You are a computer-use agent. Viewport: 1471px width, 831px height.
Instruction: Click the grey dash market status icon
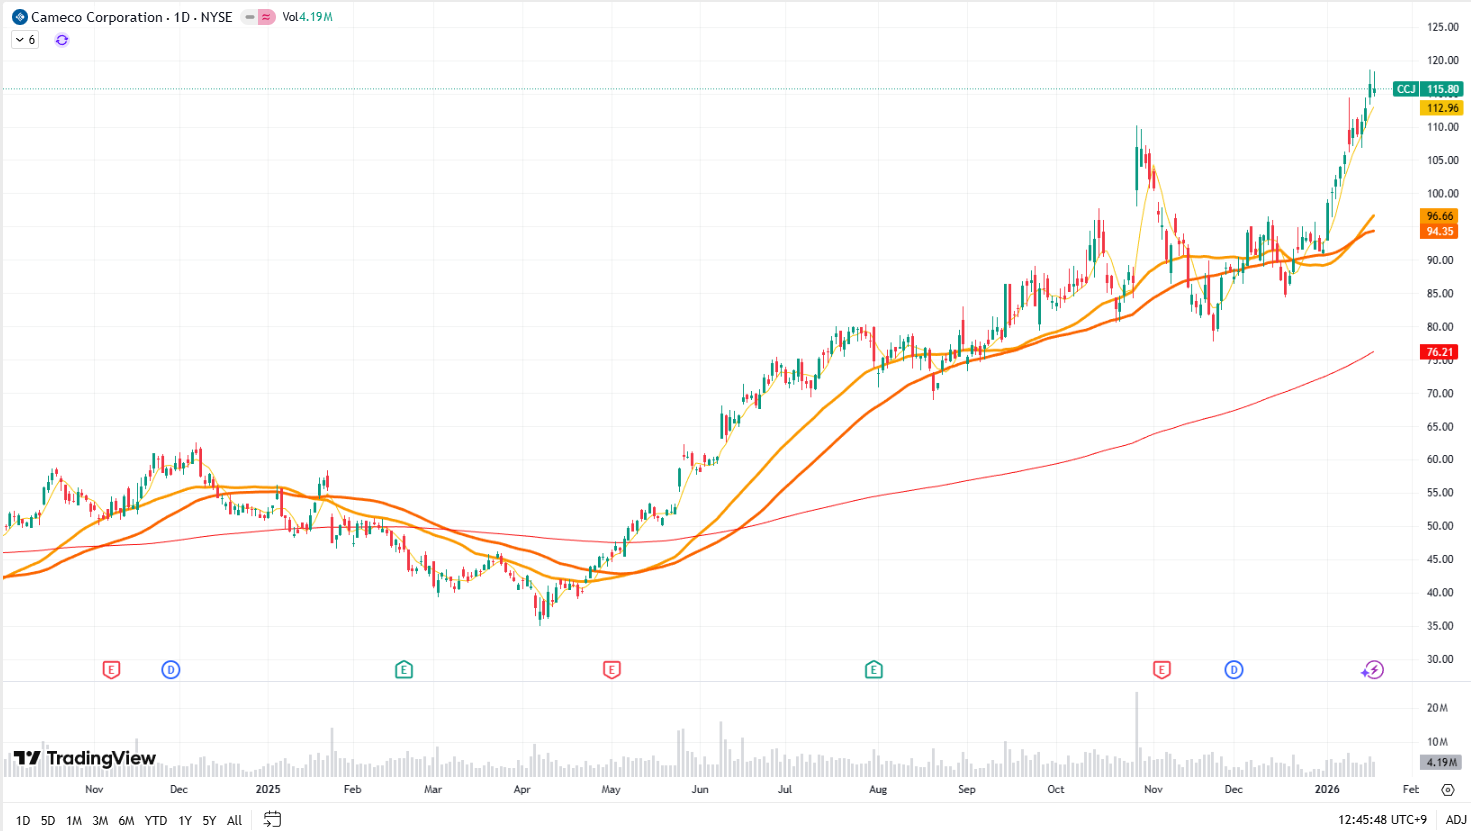[249, 17]
